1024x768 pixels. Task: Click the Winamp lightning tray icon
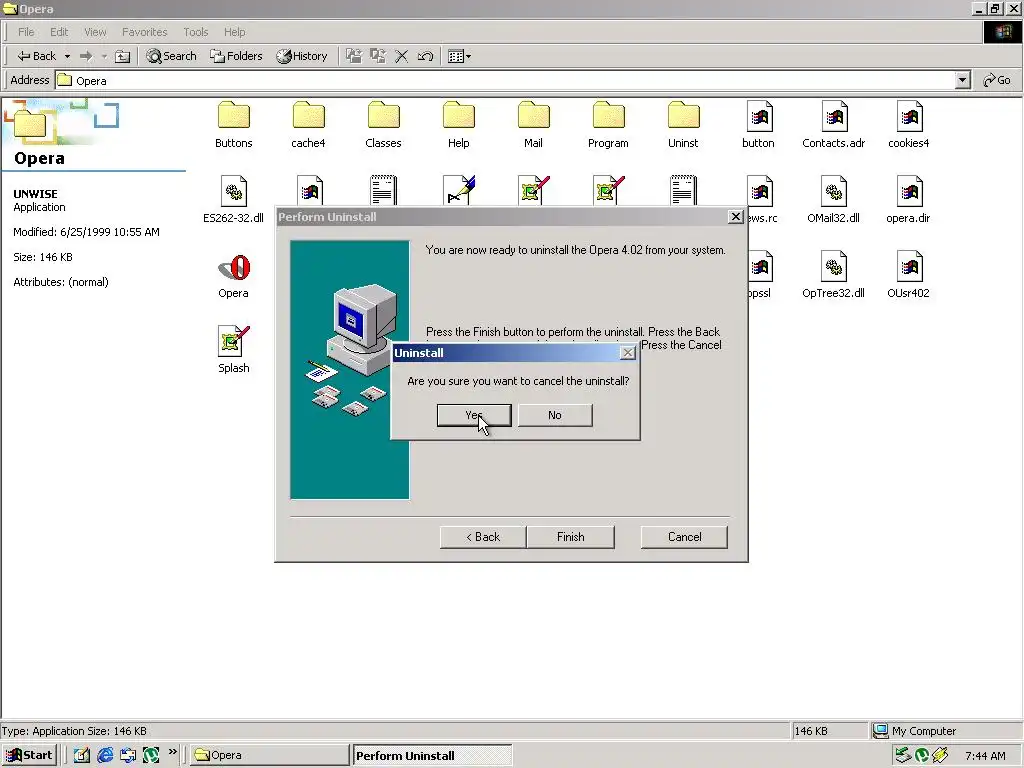(940, 756)
